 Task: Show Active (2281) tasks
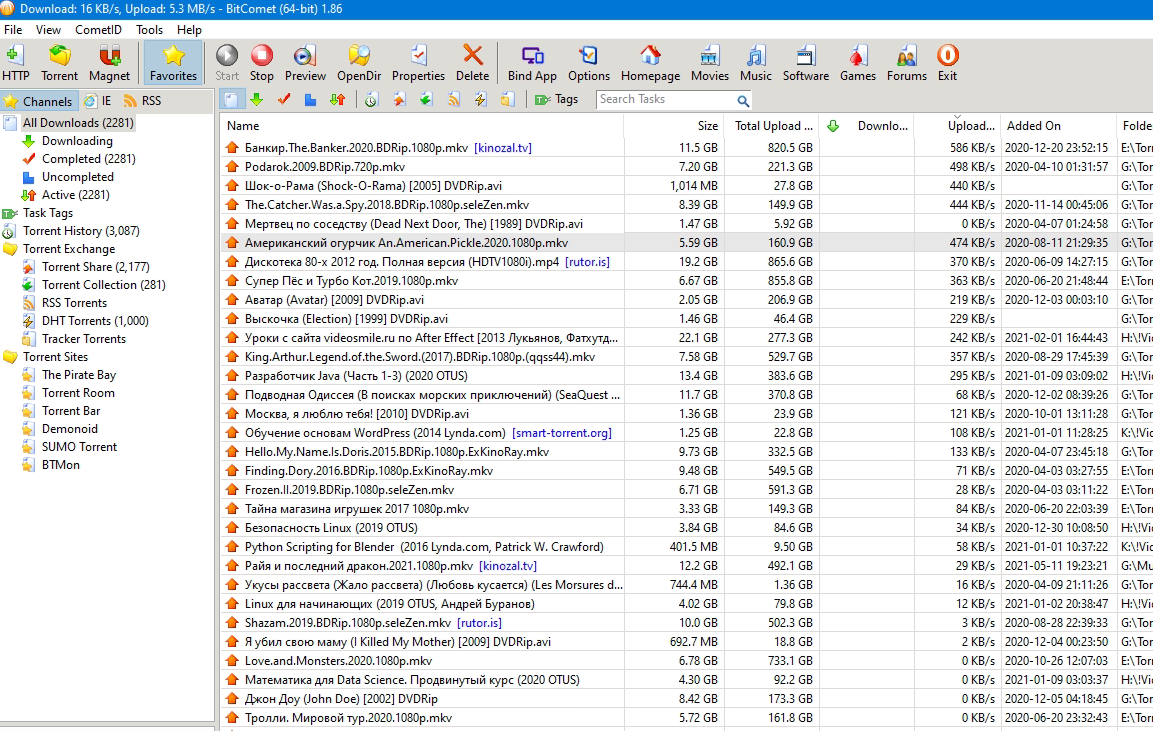(x=76, y=195)
